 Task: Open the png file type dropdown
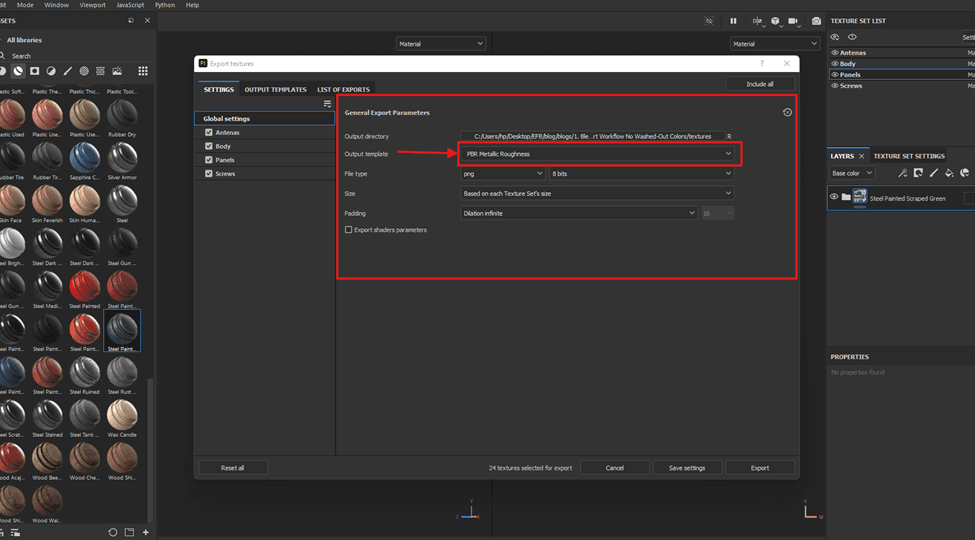coord(502,174)
